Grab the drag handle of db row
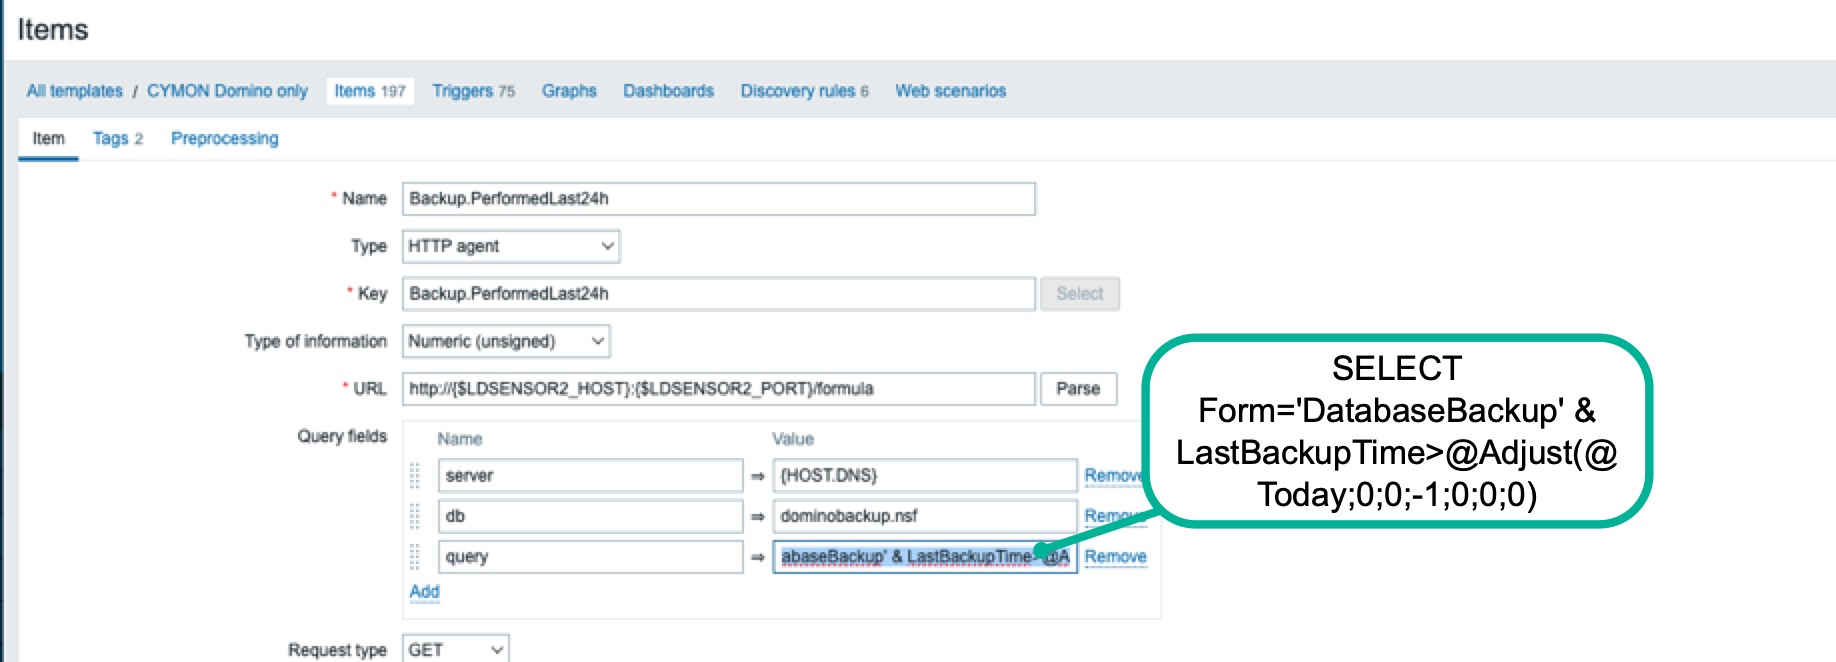The height and width of the screenshot is (662, 1836). pyautogui.click(x=415, y=517)
